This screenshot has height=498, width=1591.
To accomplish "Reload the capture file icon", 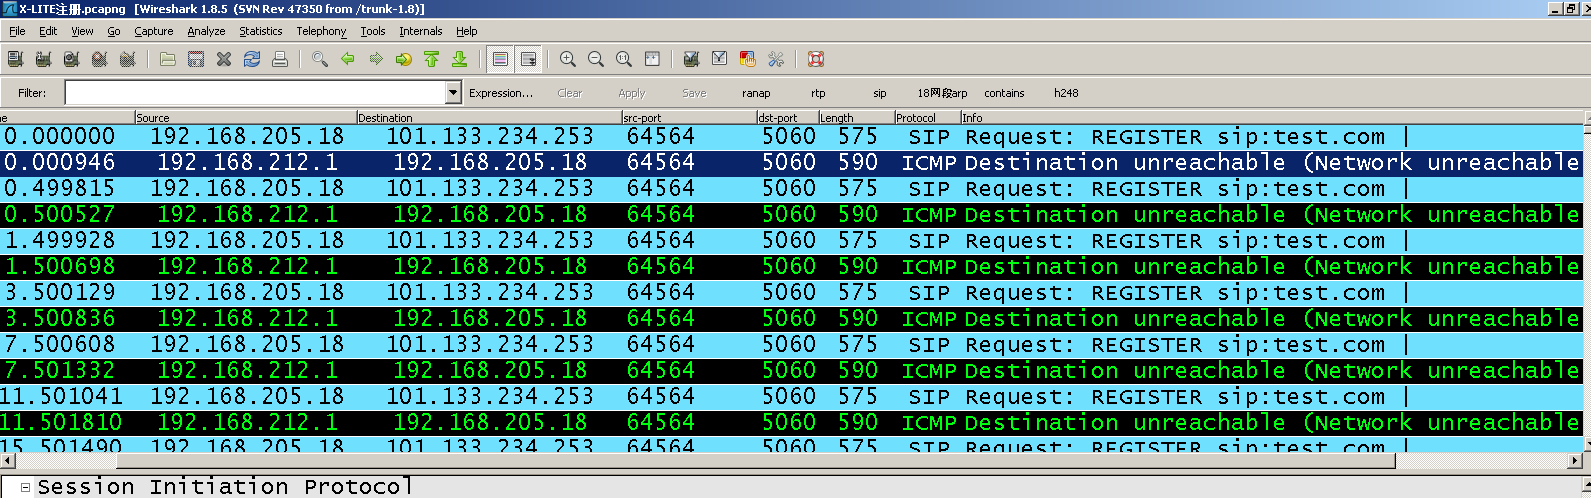I will point(252,60).
